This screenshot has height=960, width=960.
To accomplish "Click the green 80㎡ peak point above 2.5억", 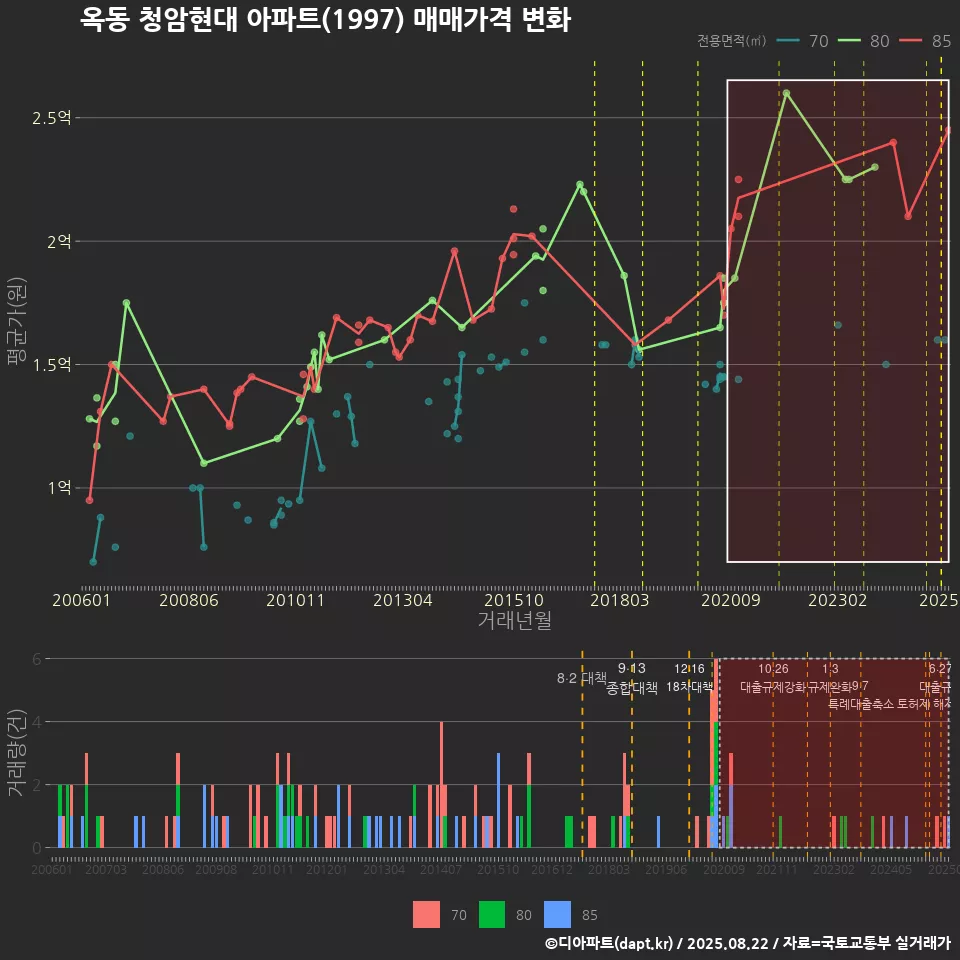I will point(786,93).
